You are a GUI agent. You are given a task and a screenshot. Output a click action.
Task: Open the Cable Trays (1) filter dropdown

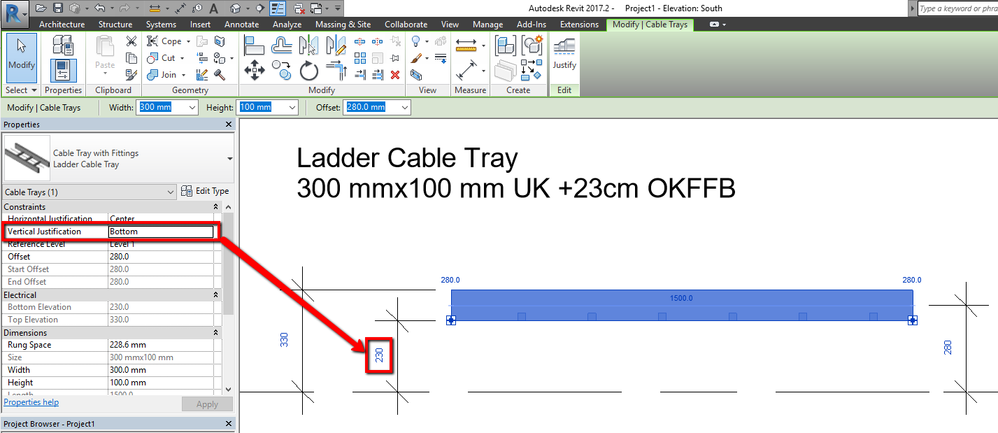(170, 192)
